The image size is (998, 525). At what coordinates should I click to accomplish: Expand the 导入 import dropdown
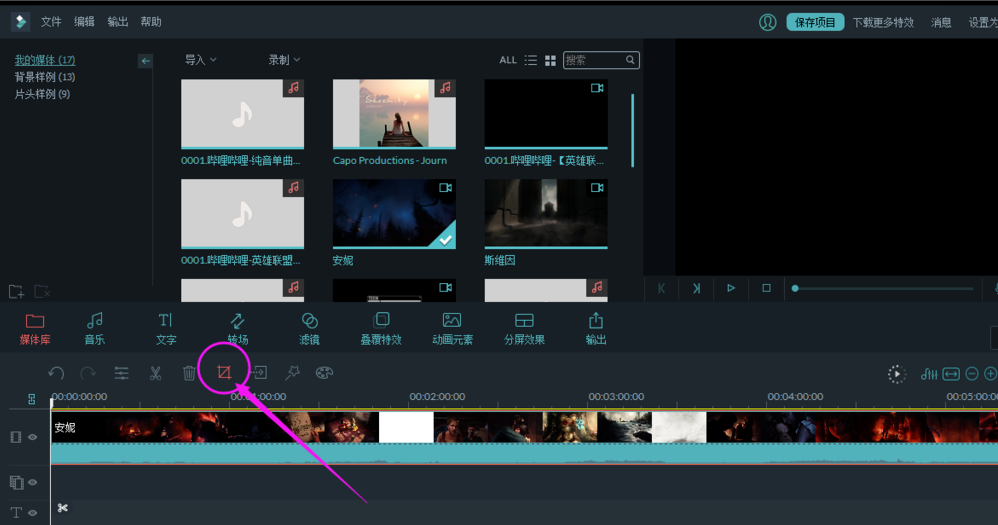200,60
